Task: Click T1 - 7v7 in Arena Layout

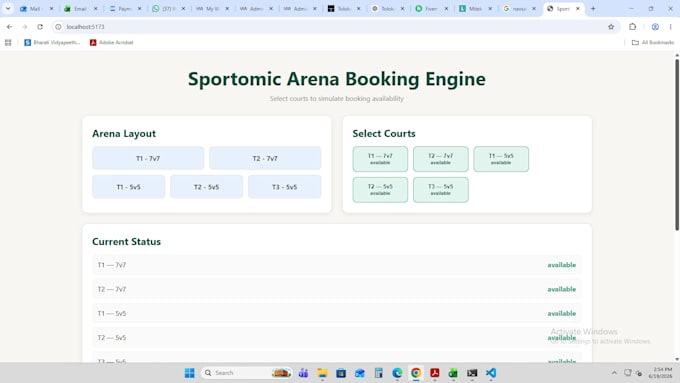Action: click(x=148, y=158)
